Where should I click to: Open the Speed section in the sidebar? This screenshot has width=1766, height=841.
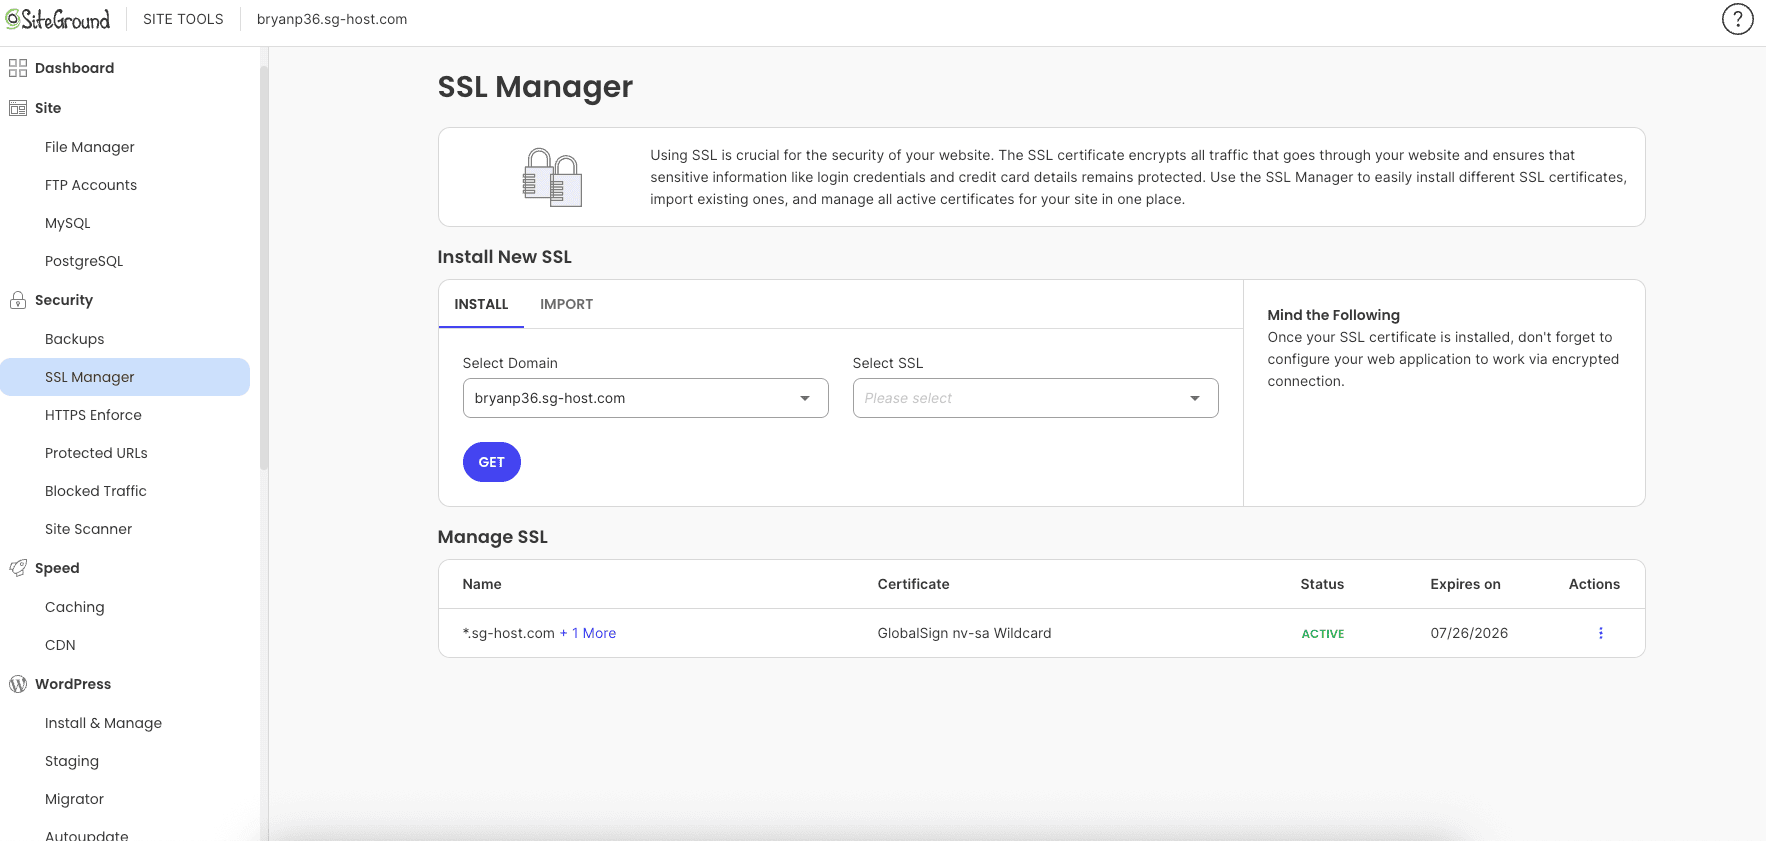tap(57, 568)
